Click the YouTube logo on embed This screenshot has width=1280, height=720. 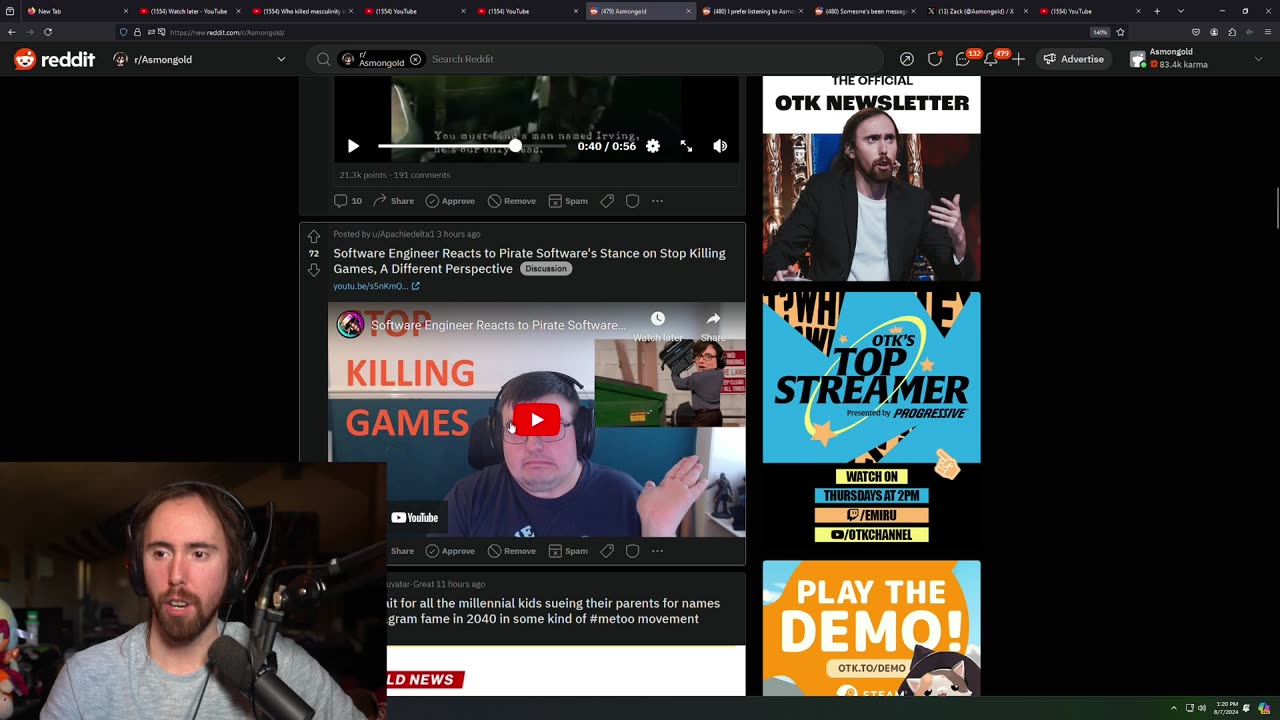(415, 517)
